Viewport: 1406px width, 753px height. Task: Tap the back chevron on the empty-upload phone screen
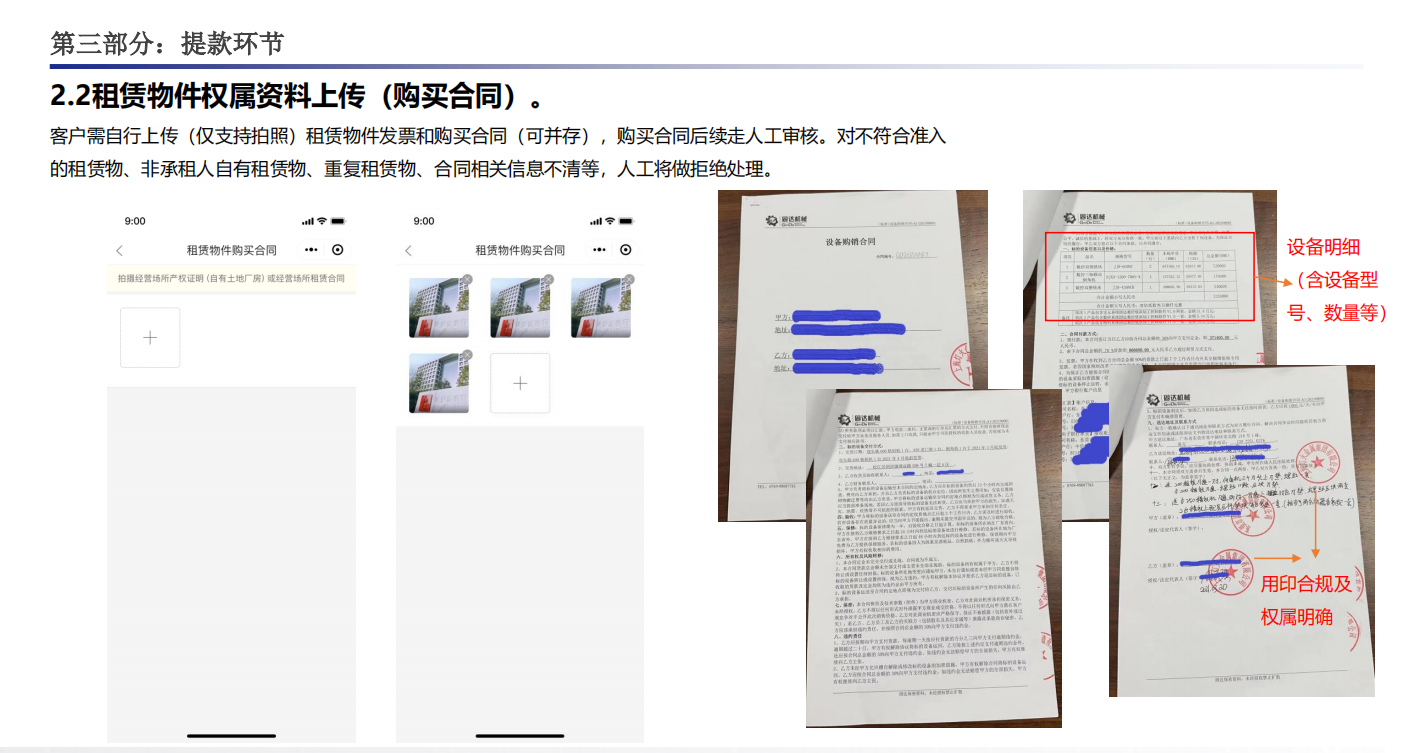[120, 250]
